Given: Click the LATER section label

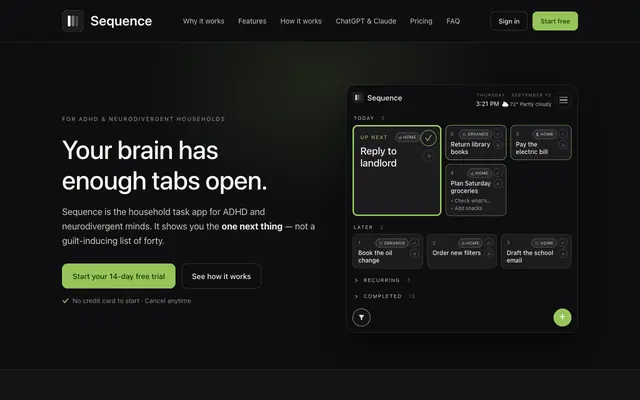Looking at the screenshot, I should 363,227.
